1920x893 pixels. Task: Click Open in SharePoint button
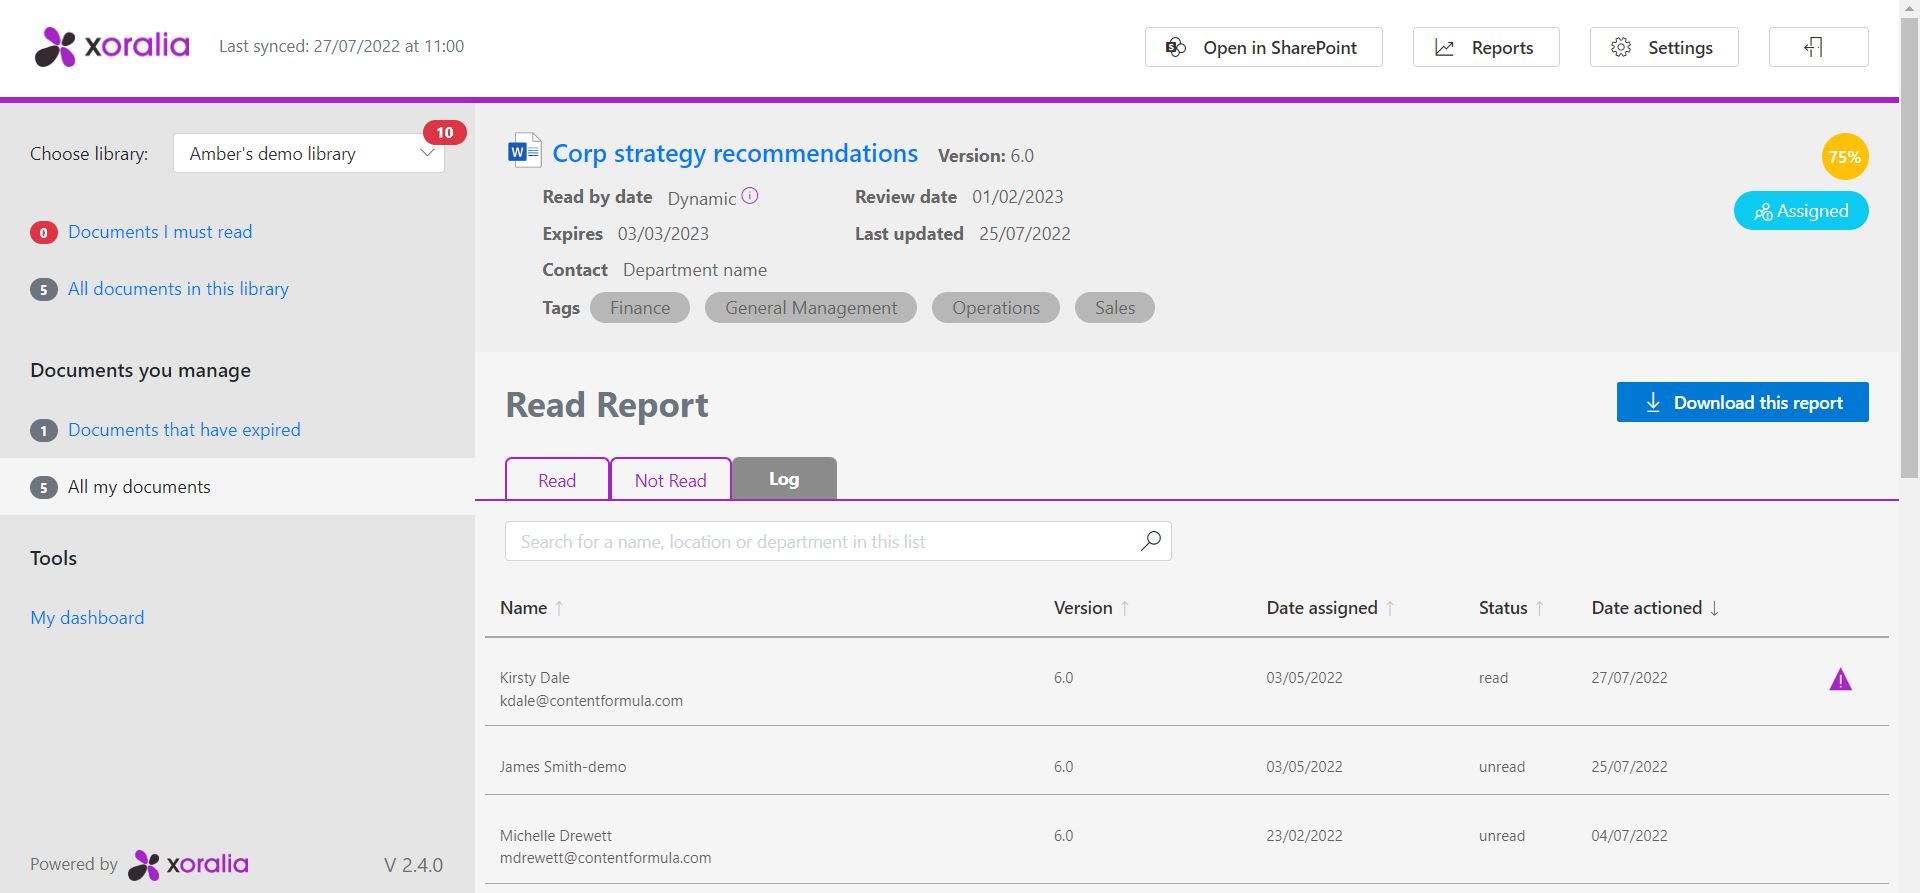(1263, 47)
